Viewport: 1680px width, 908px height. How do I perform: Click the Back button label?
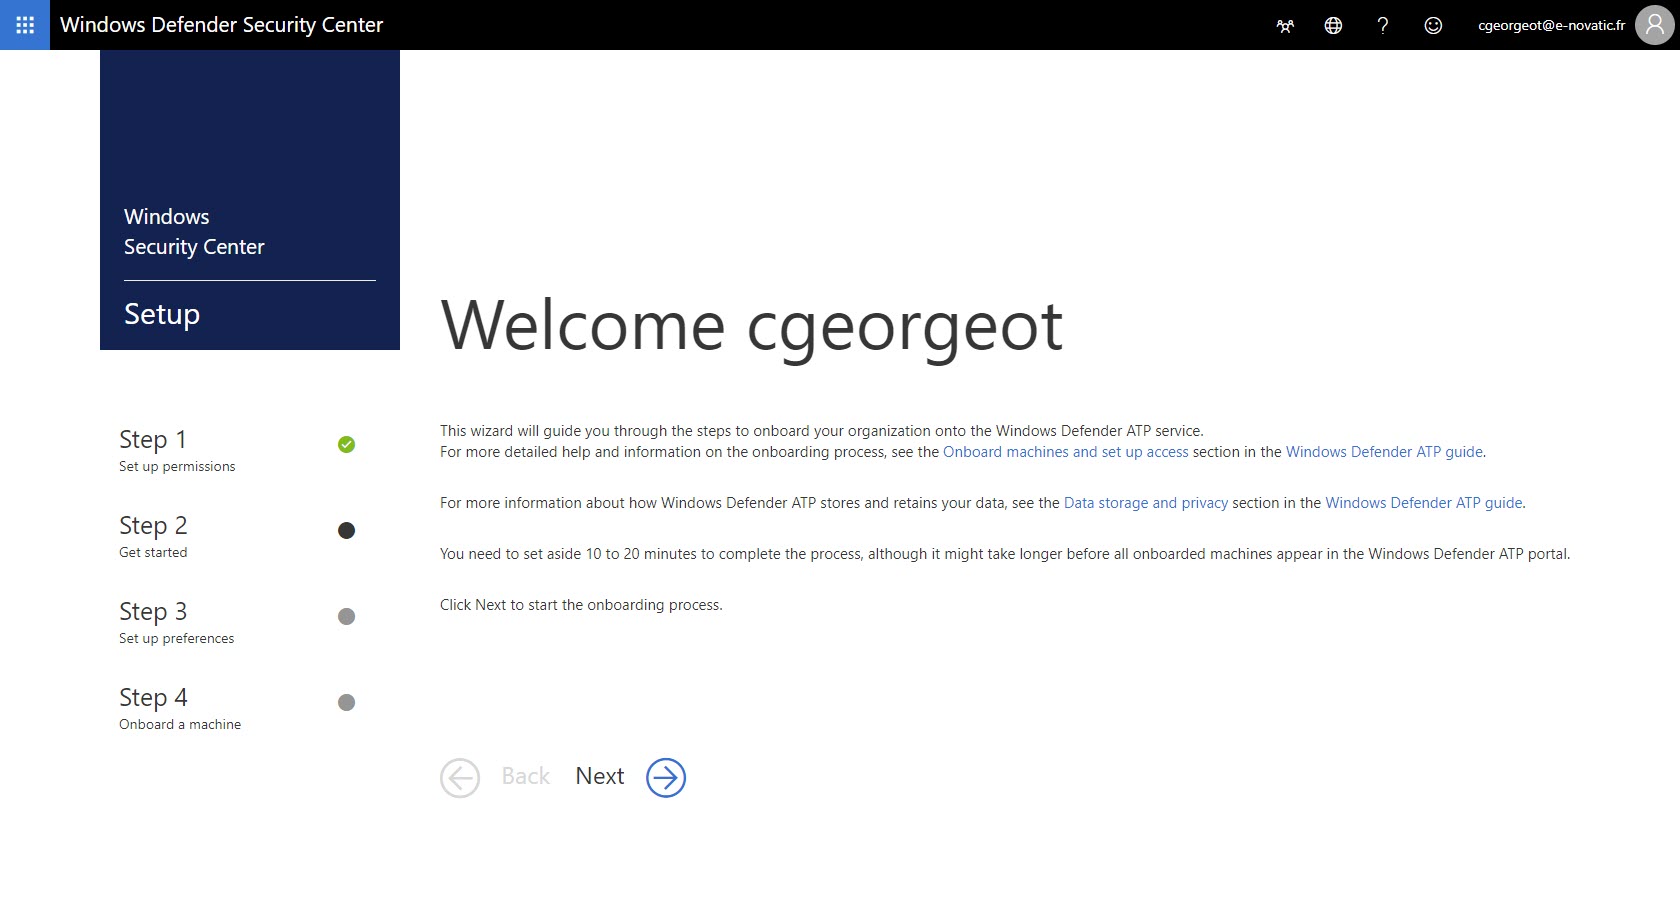pyautogui.click(x=526, y=776)
